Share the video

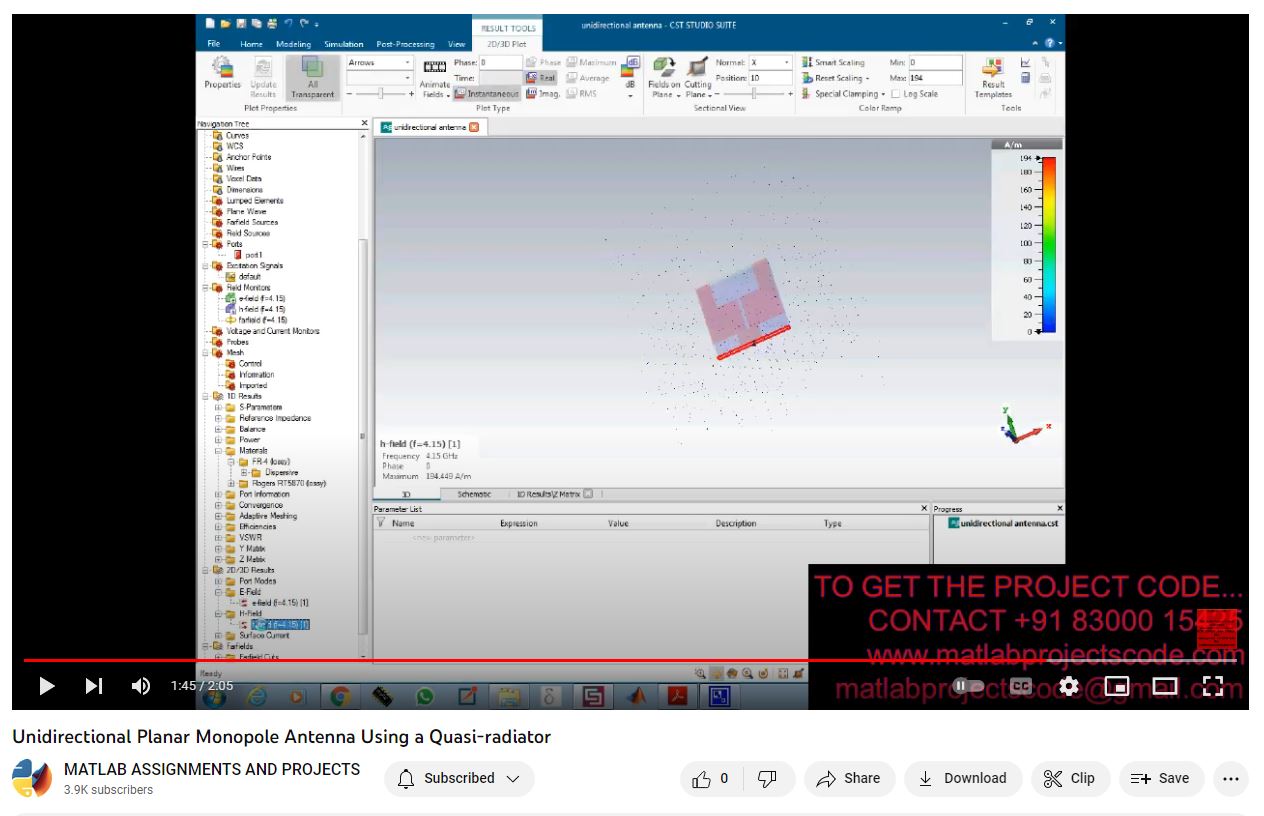(x=849, y=778)
